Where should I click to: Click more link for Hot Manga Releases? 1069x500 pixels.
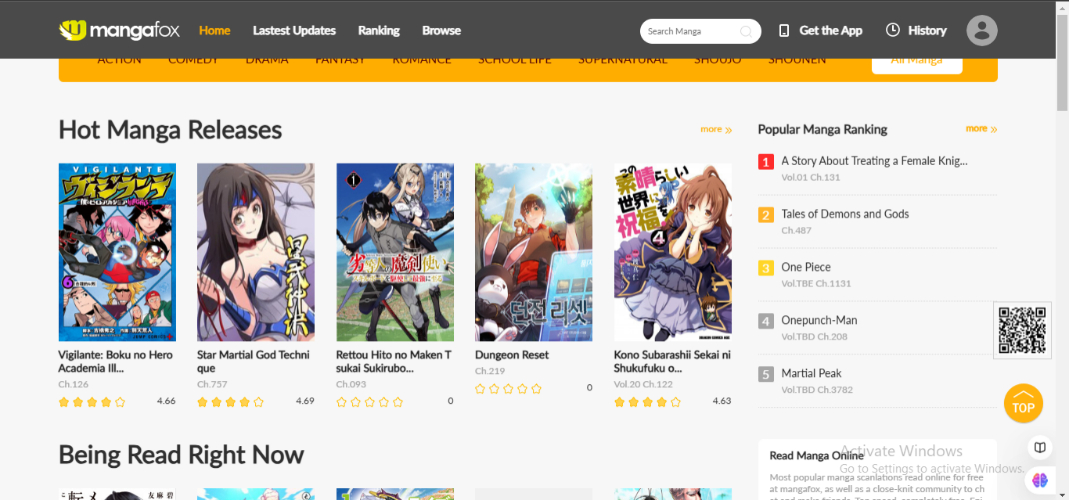click(x=716, y=129)
